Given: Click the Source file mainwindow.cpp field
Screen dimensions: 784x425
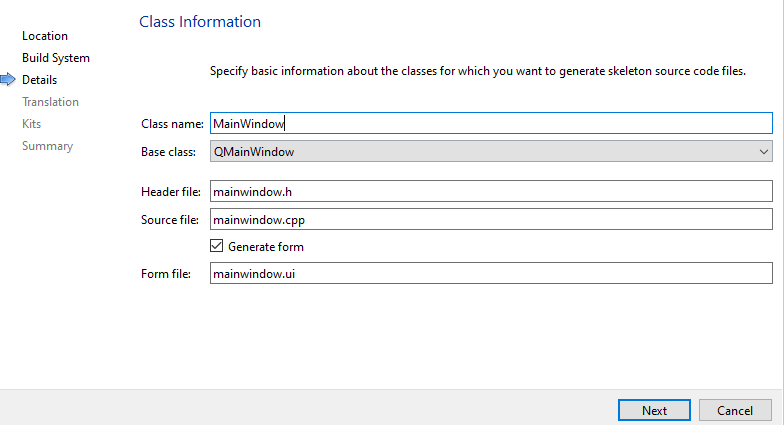Looking at the screenshot, I should [x=490, y=219].
